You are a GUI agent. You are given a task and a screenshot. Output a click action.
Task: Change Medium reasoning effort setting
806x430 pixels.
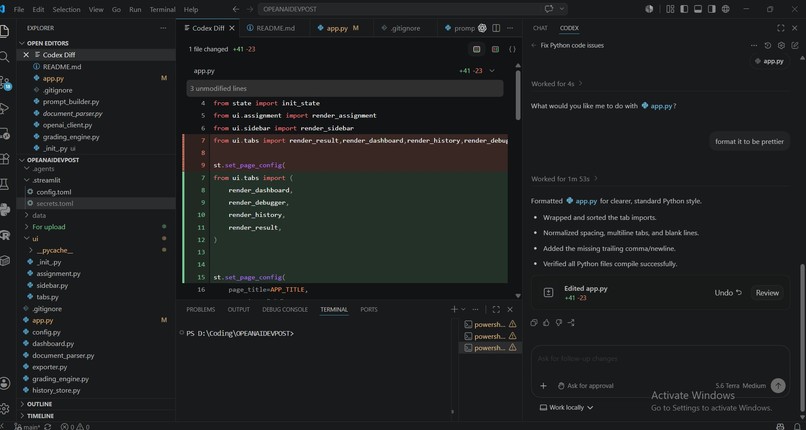754,386
